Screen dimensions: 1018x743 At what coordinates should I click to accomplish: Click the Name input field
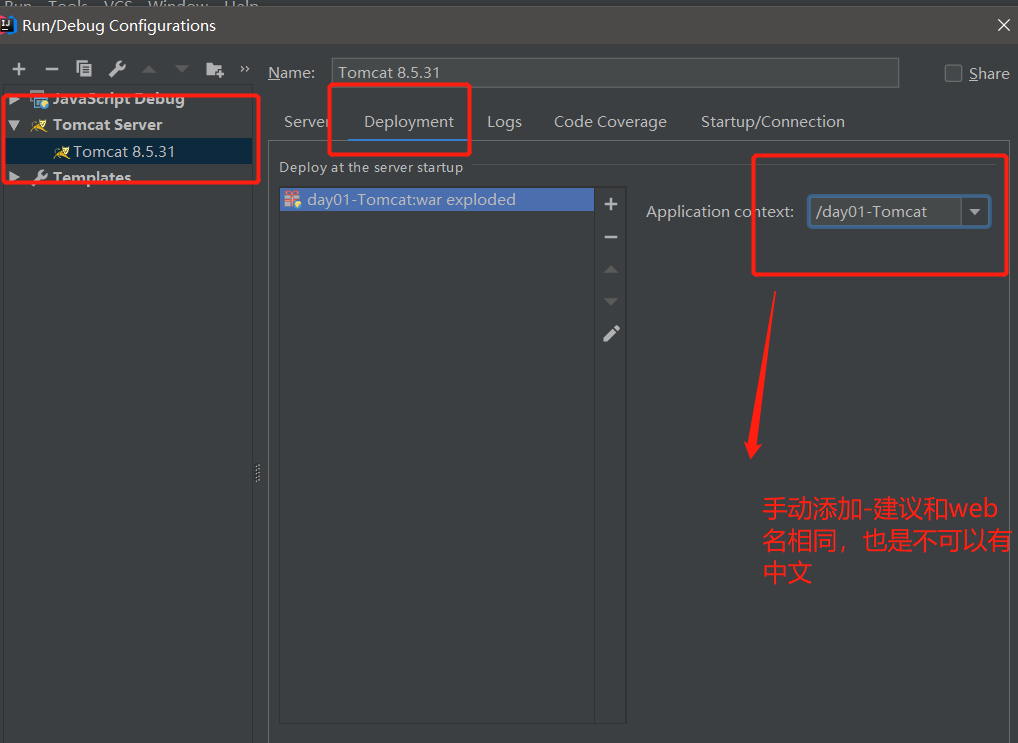click(615, 73)
